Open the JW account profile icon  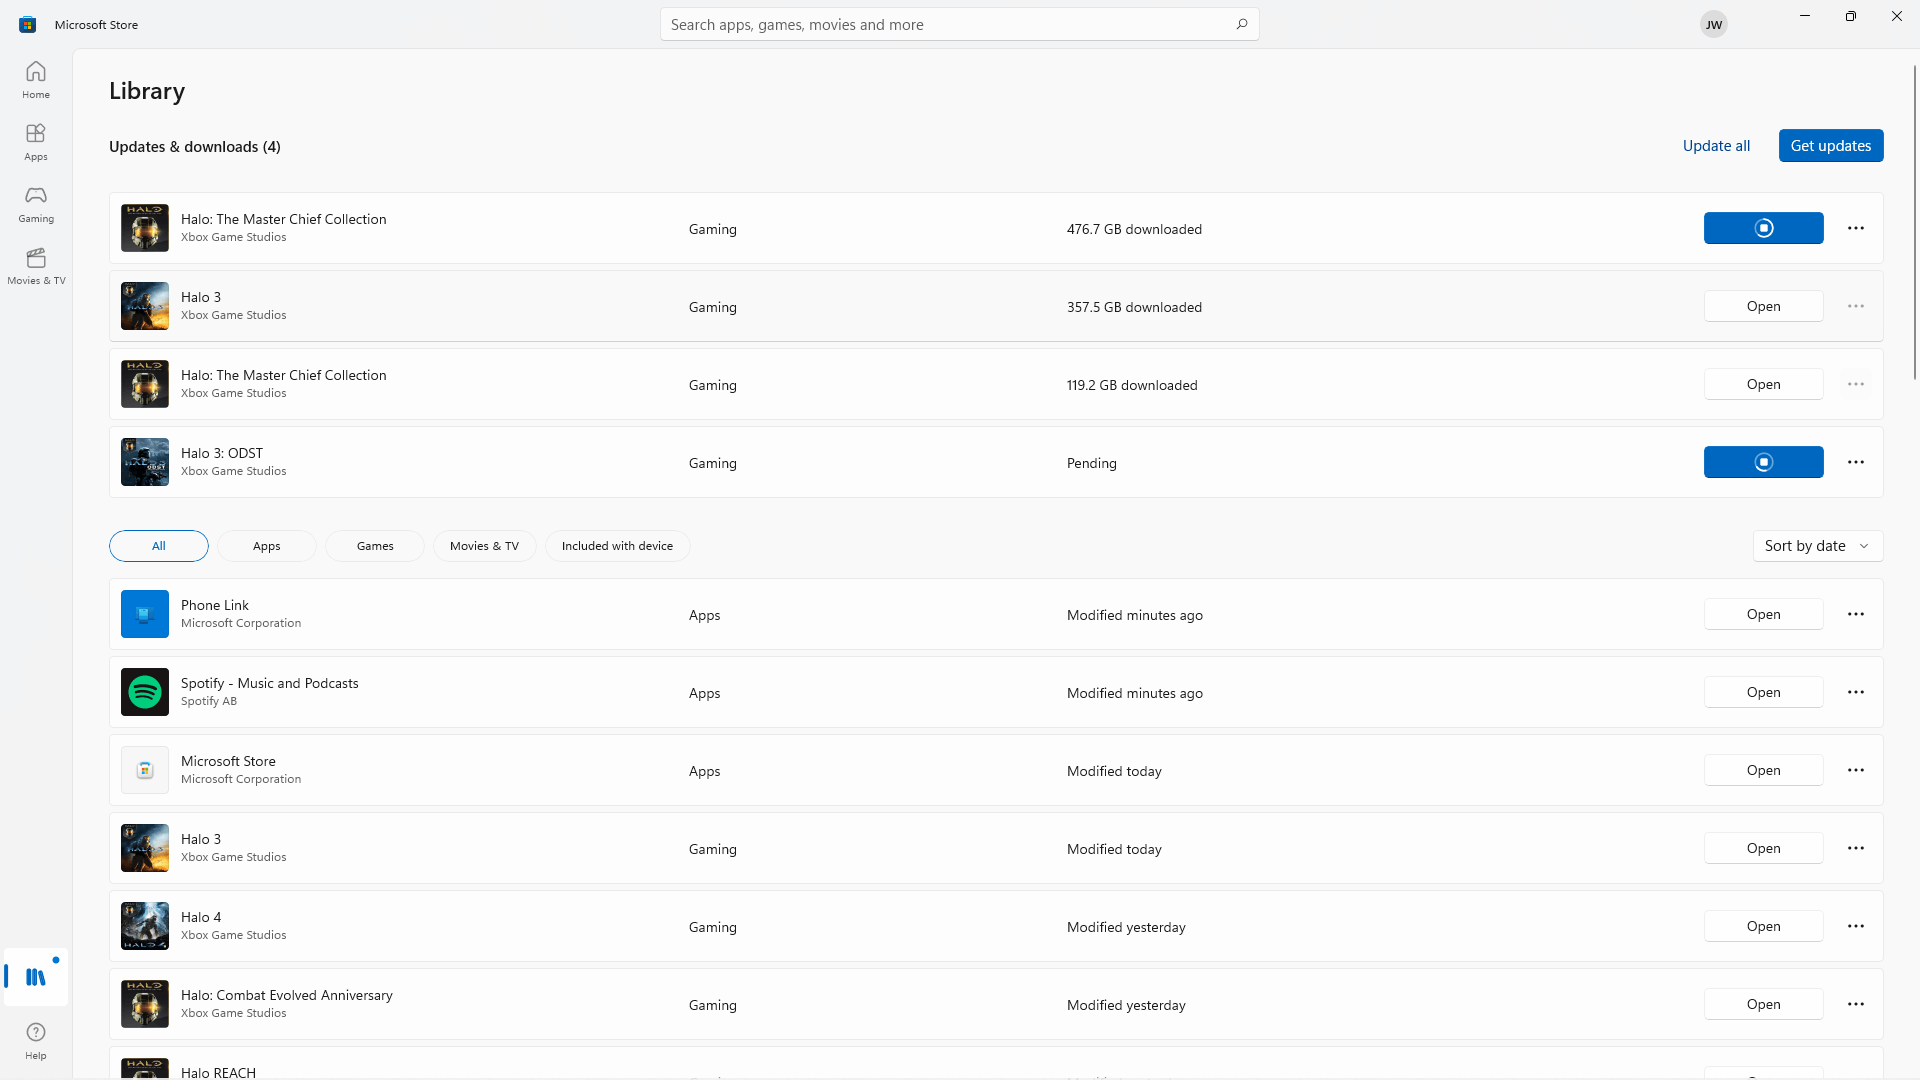click(1714, 24)
